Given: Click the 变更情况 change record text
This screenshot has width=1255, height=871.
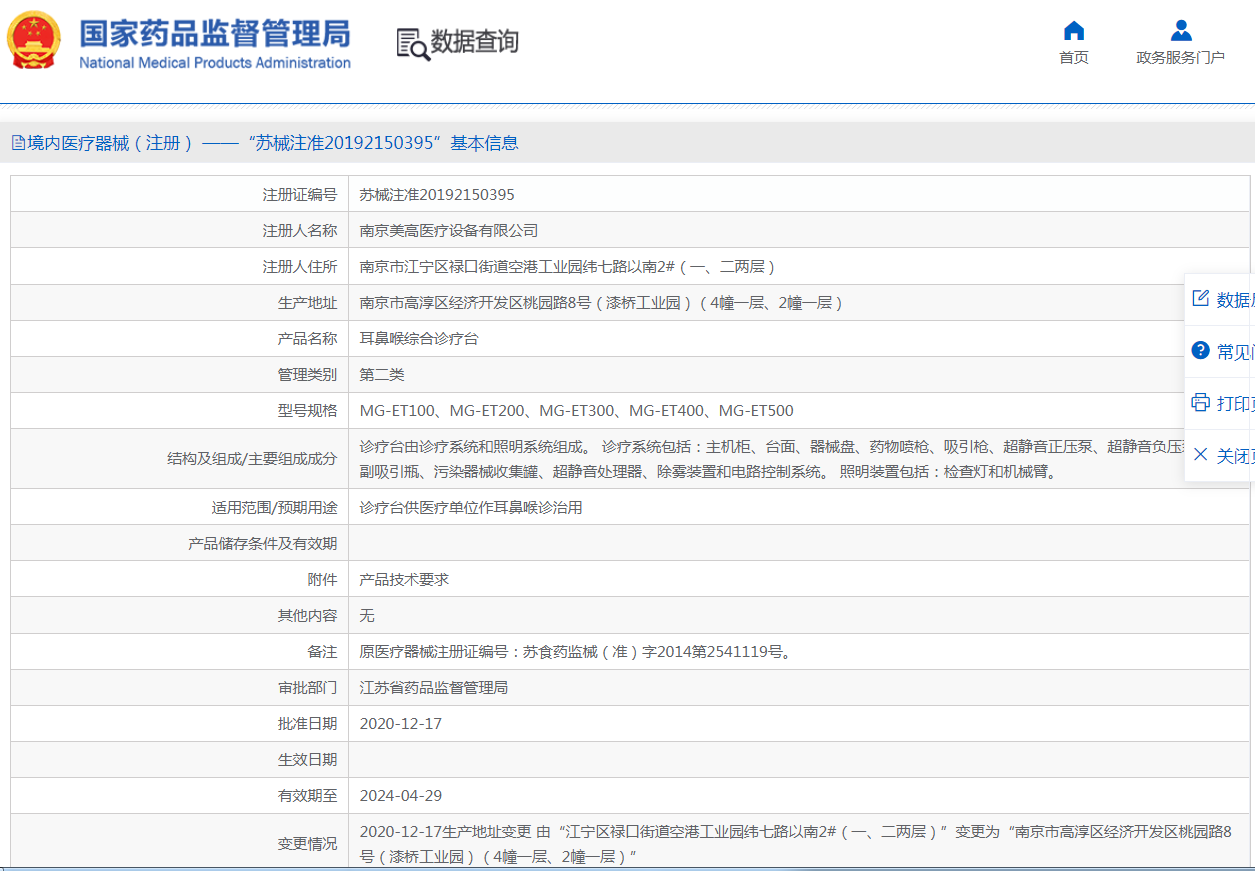Looking at the screenshot, I should [796, 844].
